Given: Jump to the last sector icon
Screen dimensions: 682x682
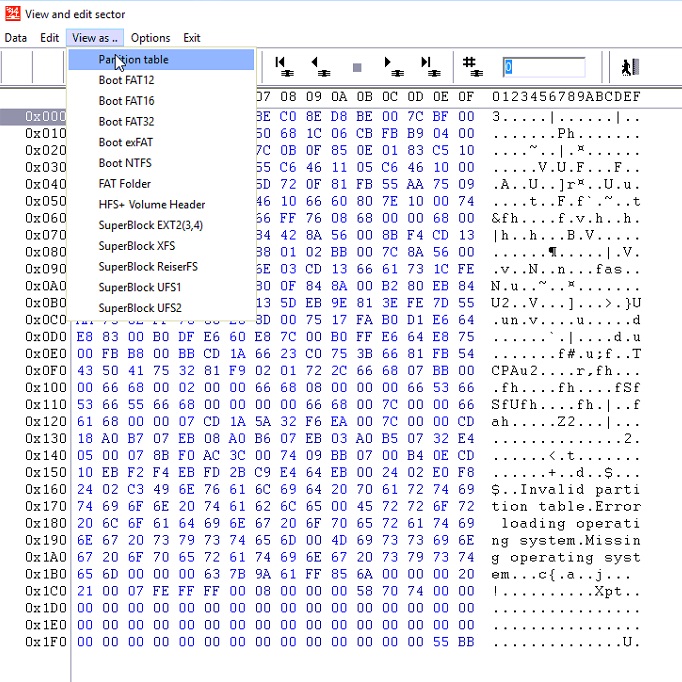Looking at the screenshot, I should click(x=428, y=67).
